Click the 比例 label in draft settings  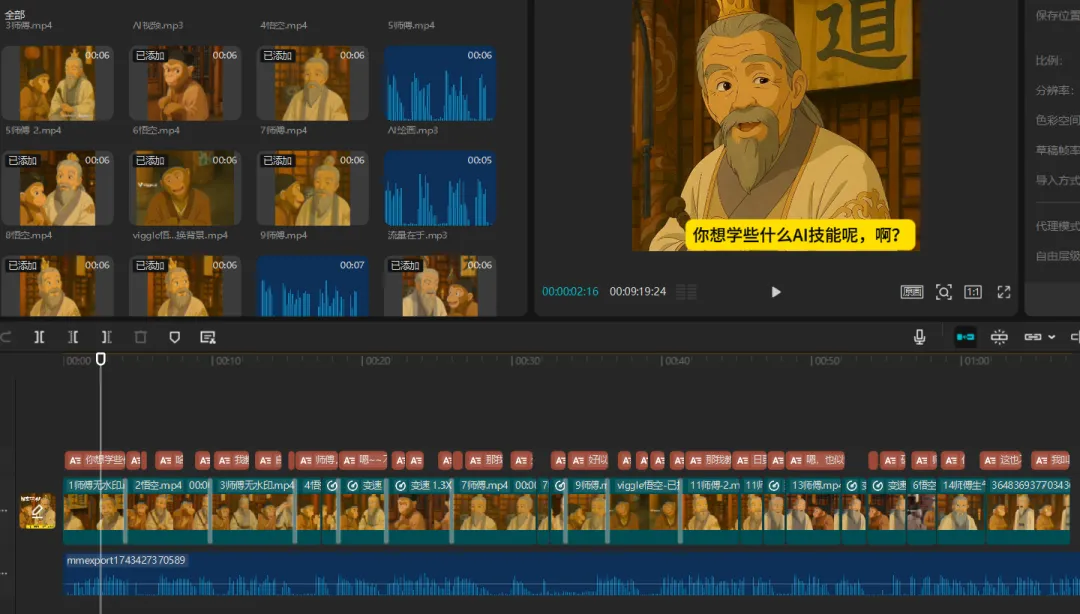click(1048, 61)
